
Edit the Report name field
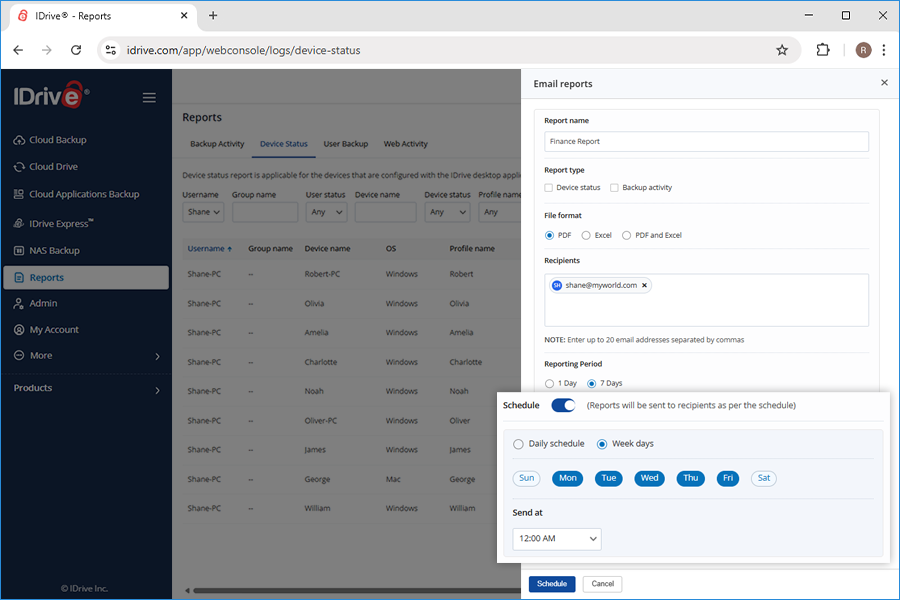tap(706, 142)
